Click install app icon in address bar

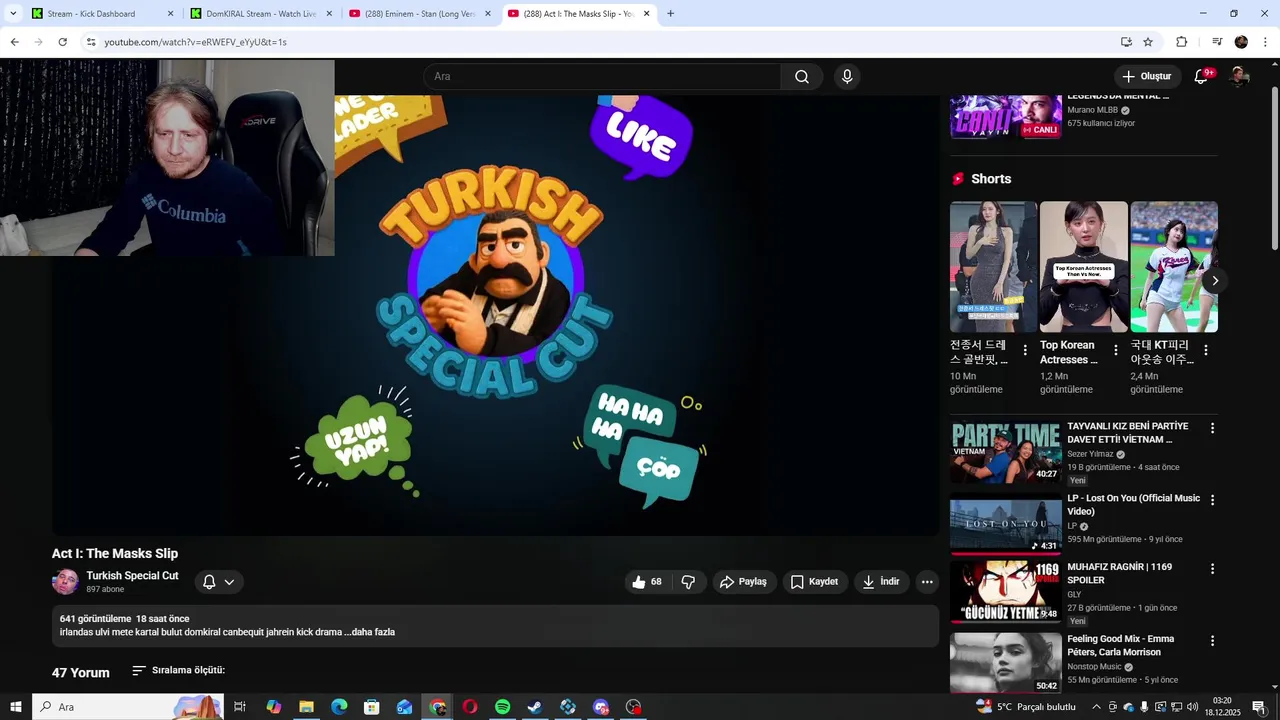1126,42
